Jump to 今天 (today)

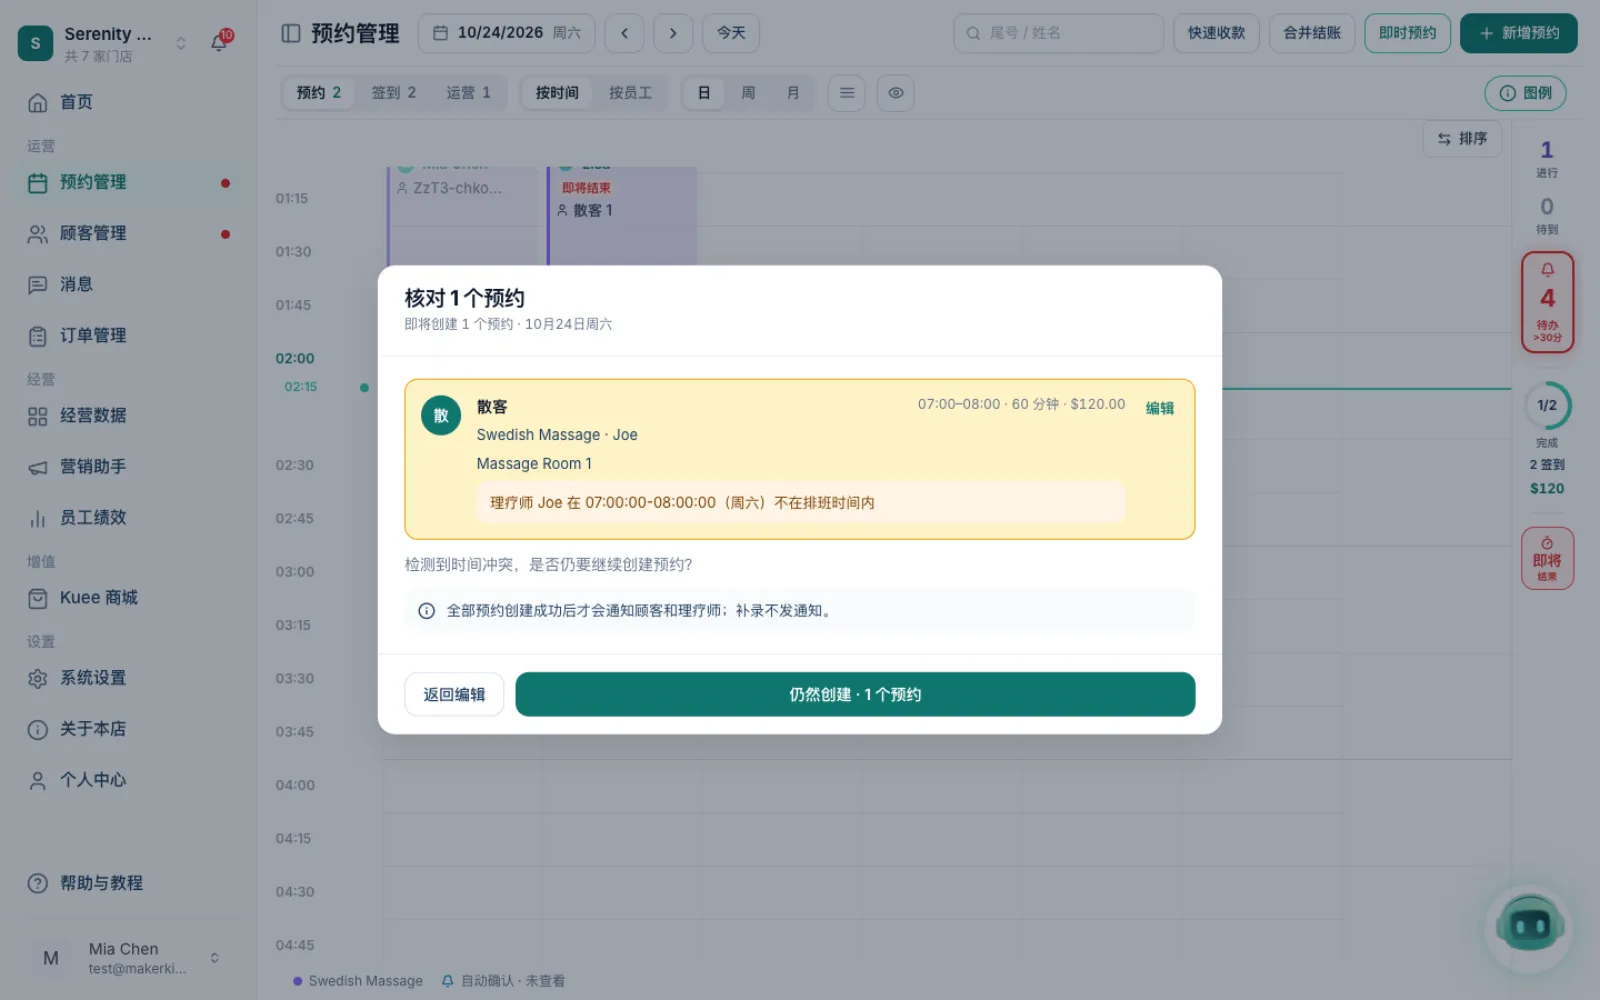click(731, 33)
